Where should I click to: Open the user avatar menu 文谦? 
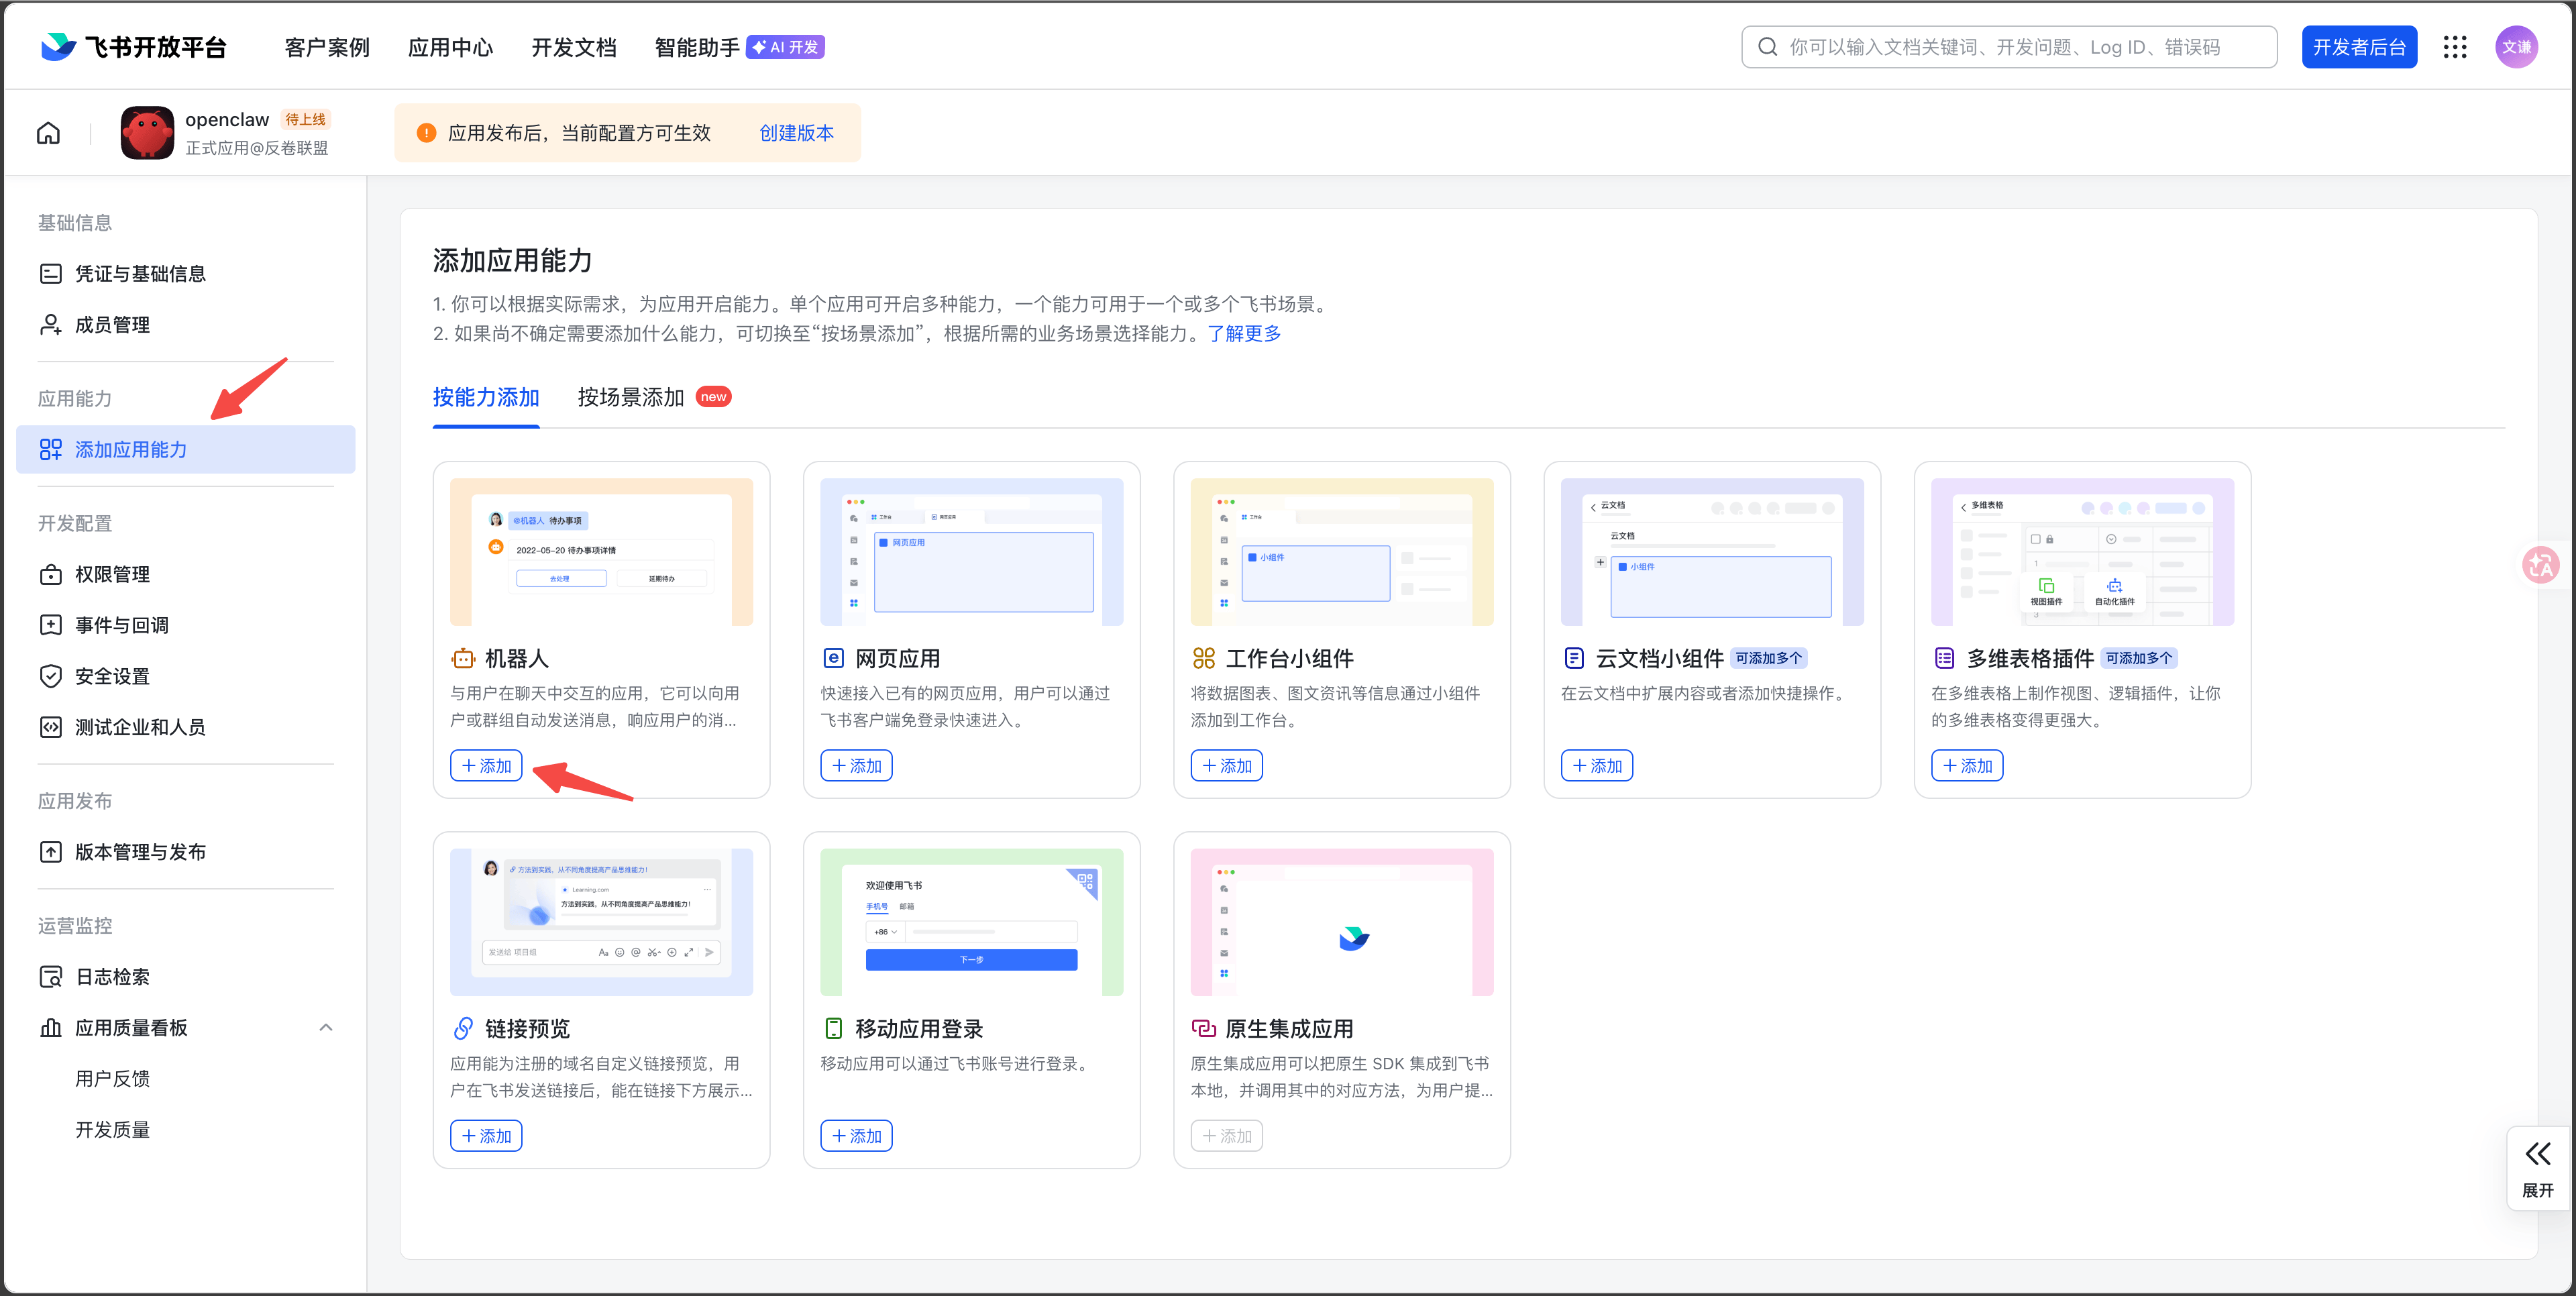(x=2516, y=47)
